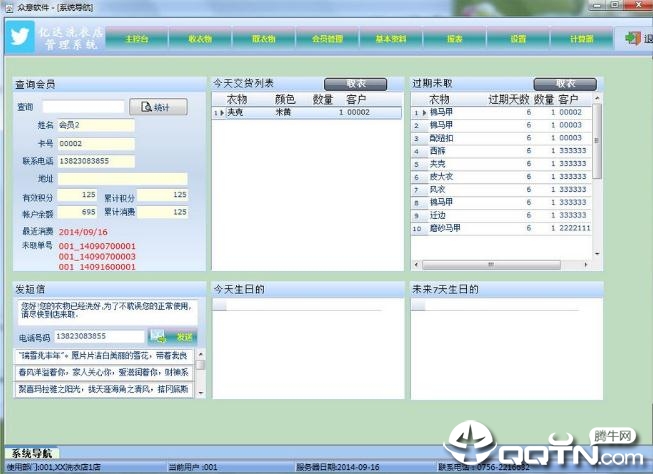This screenshot has height=474, width=653.
Task: Click up arrow of 过期未取 vertical scrollbar
Action: tap(597, 98)
